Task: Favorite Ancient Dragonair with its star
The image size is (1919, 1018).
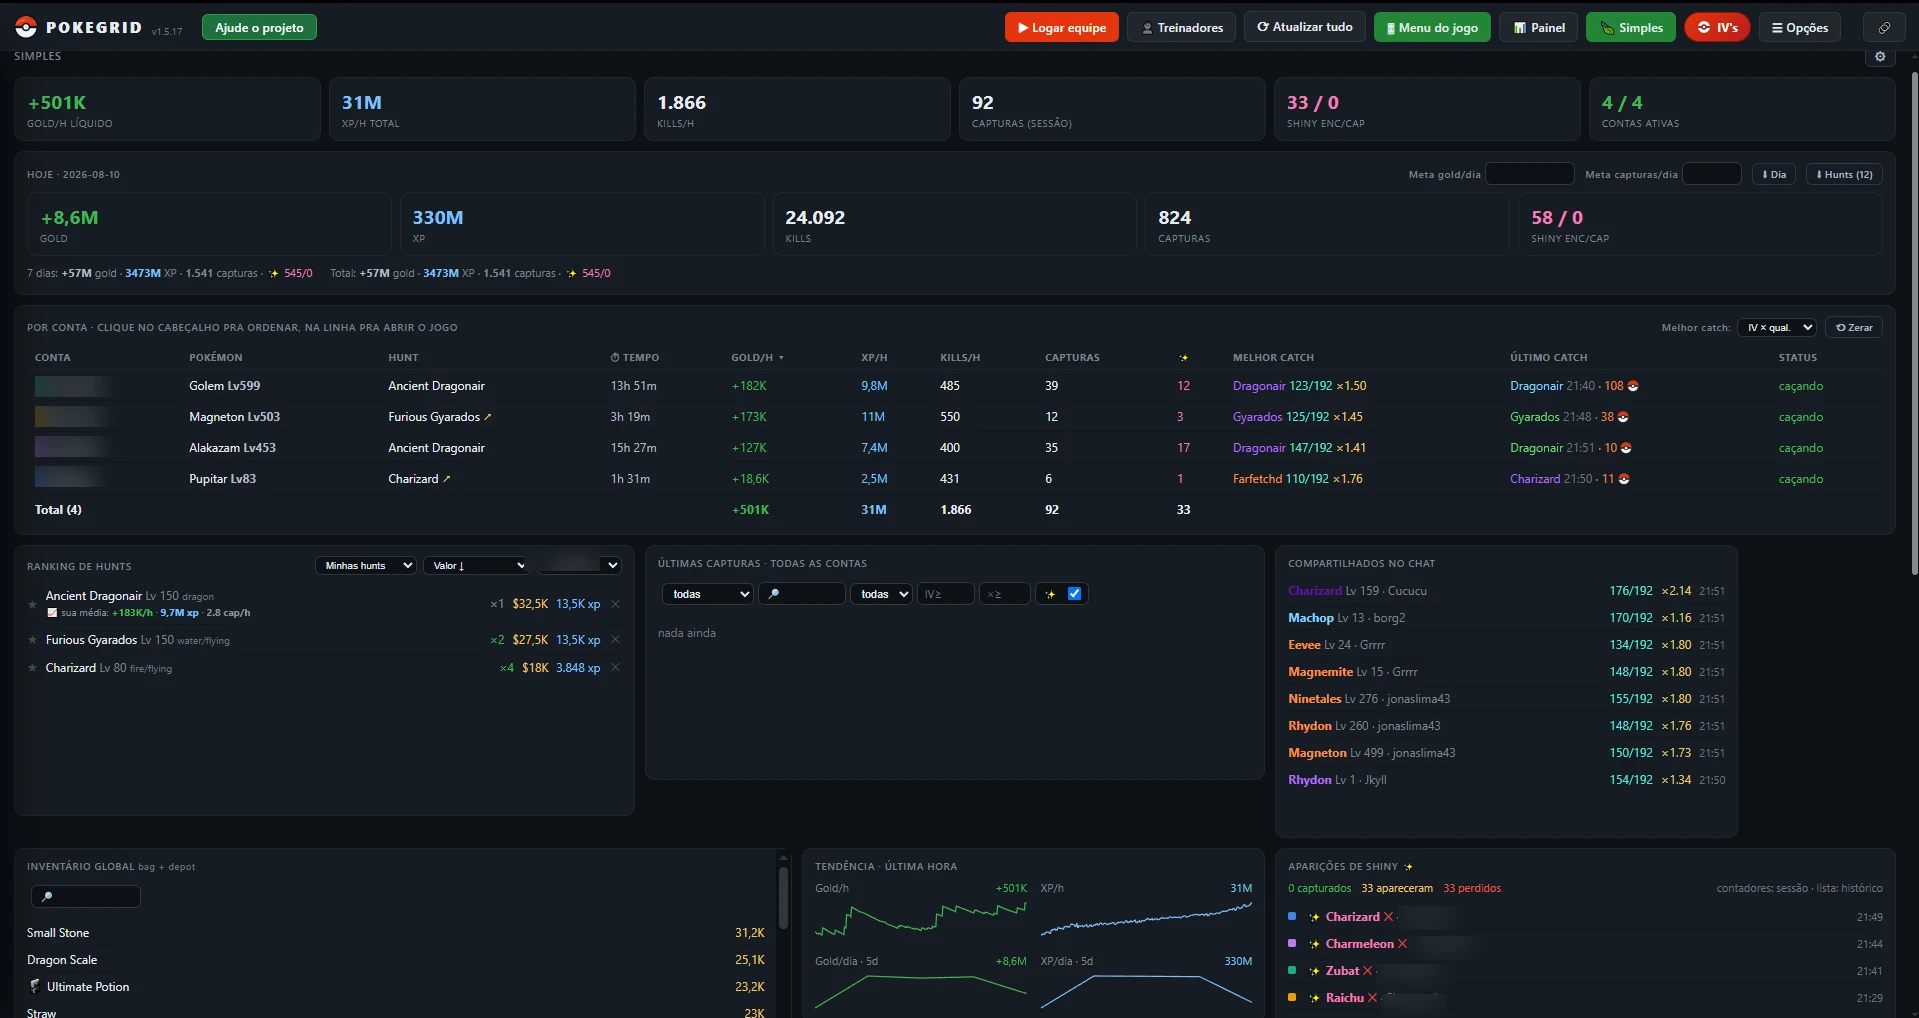Action: click(x=33, y=603)
